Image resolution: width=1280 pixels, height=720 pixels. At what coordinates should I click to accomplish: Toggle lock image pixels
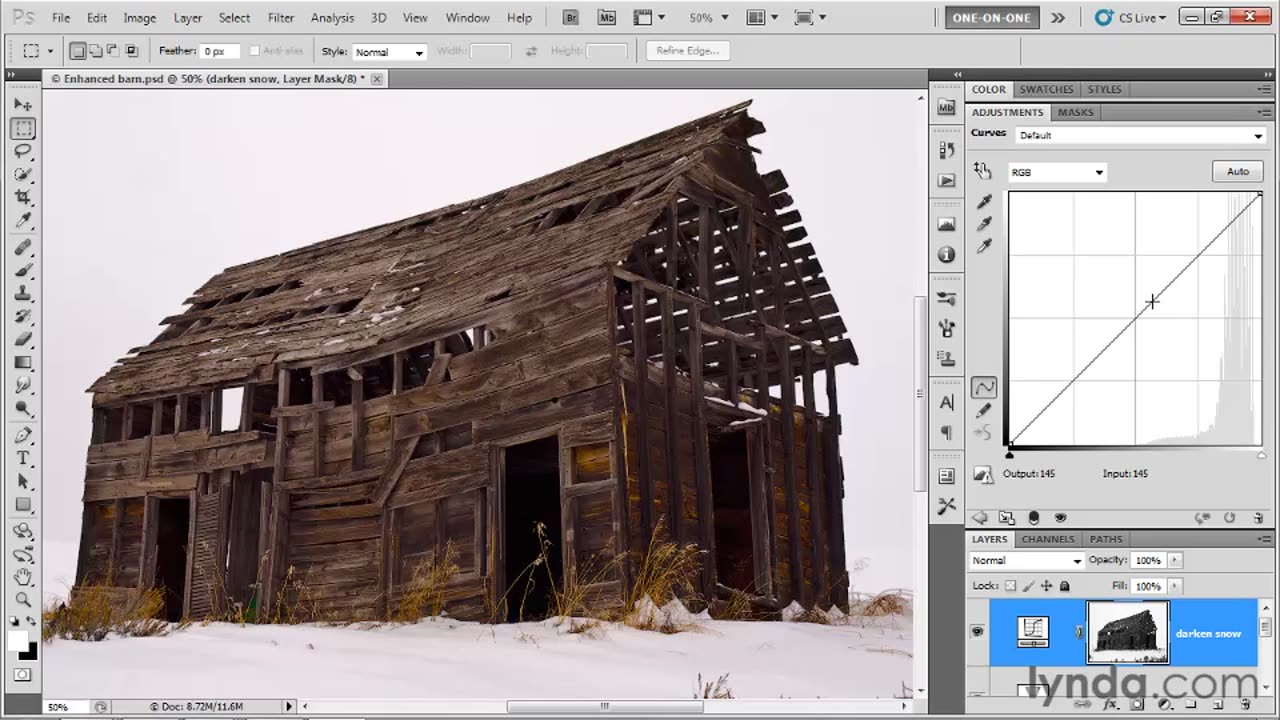pyautogui.click(x=1029, y=586)
